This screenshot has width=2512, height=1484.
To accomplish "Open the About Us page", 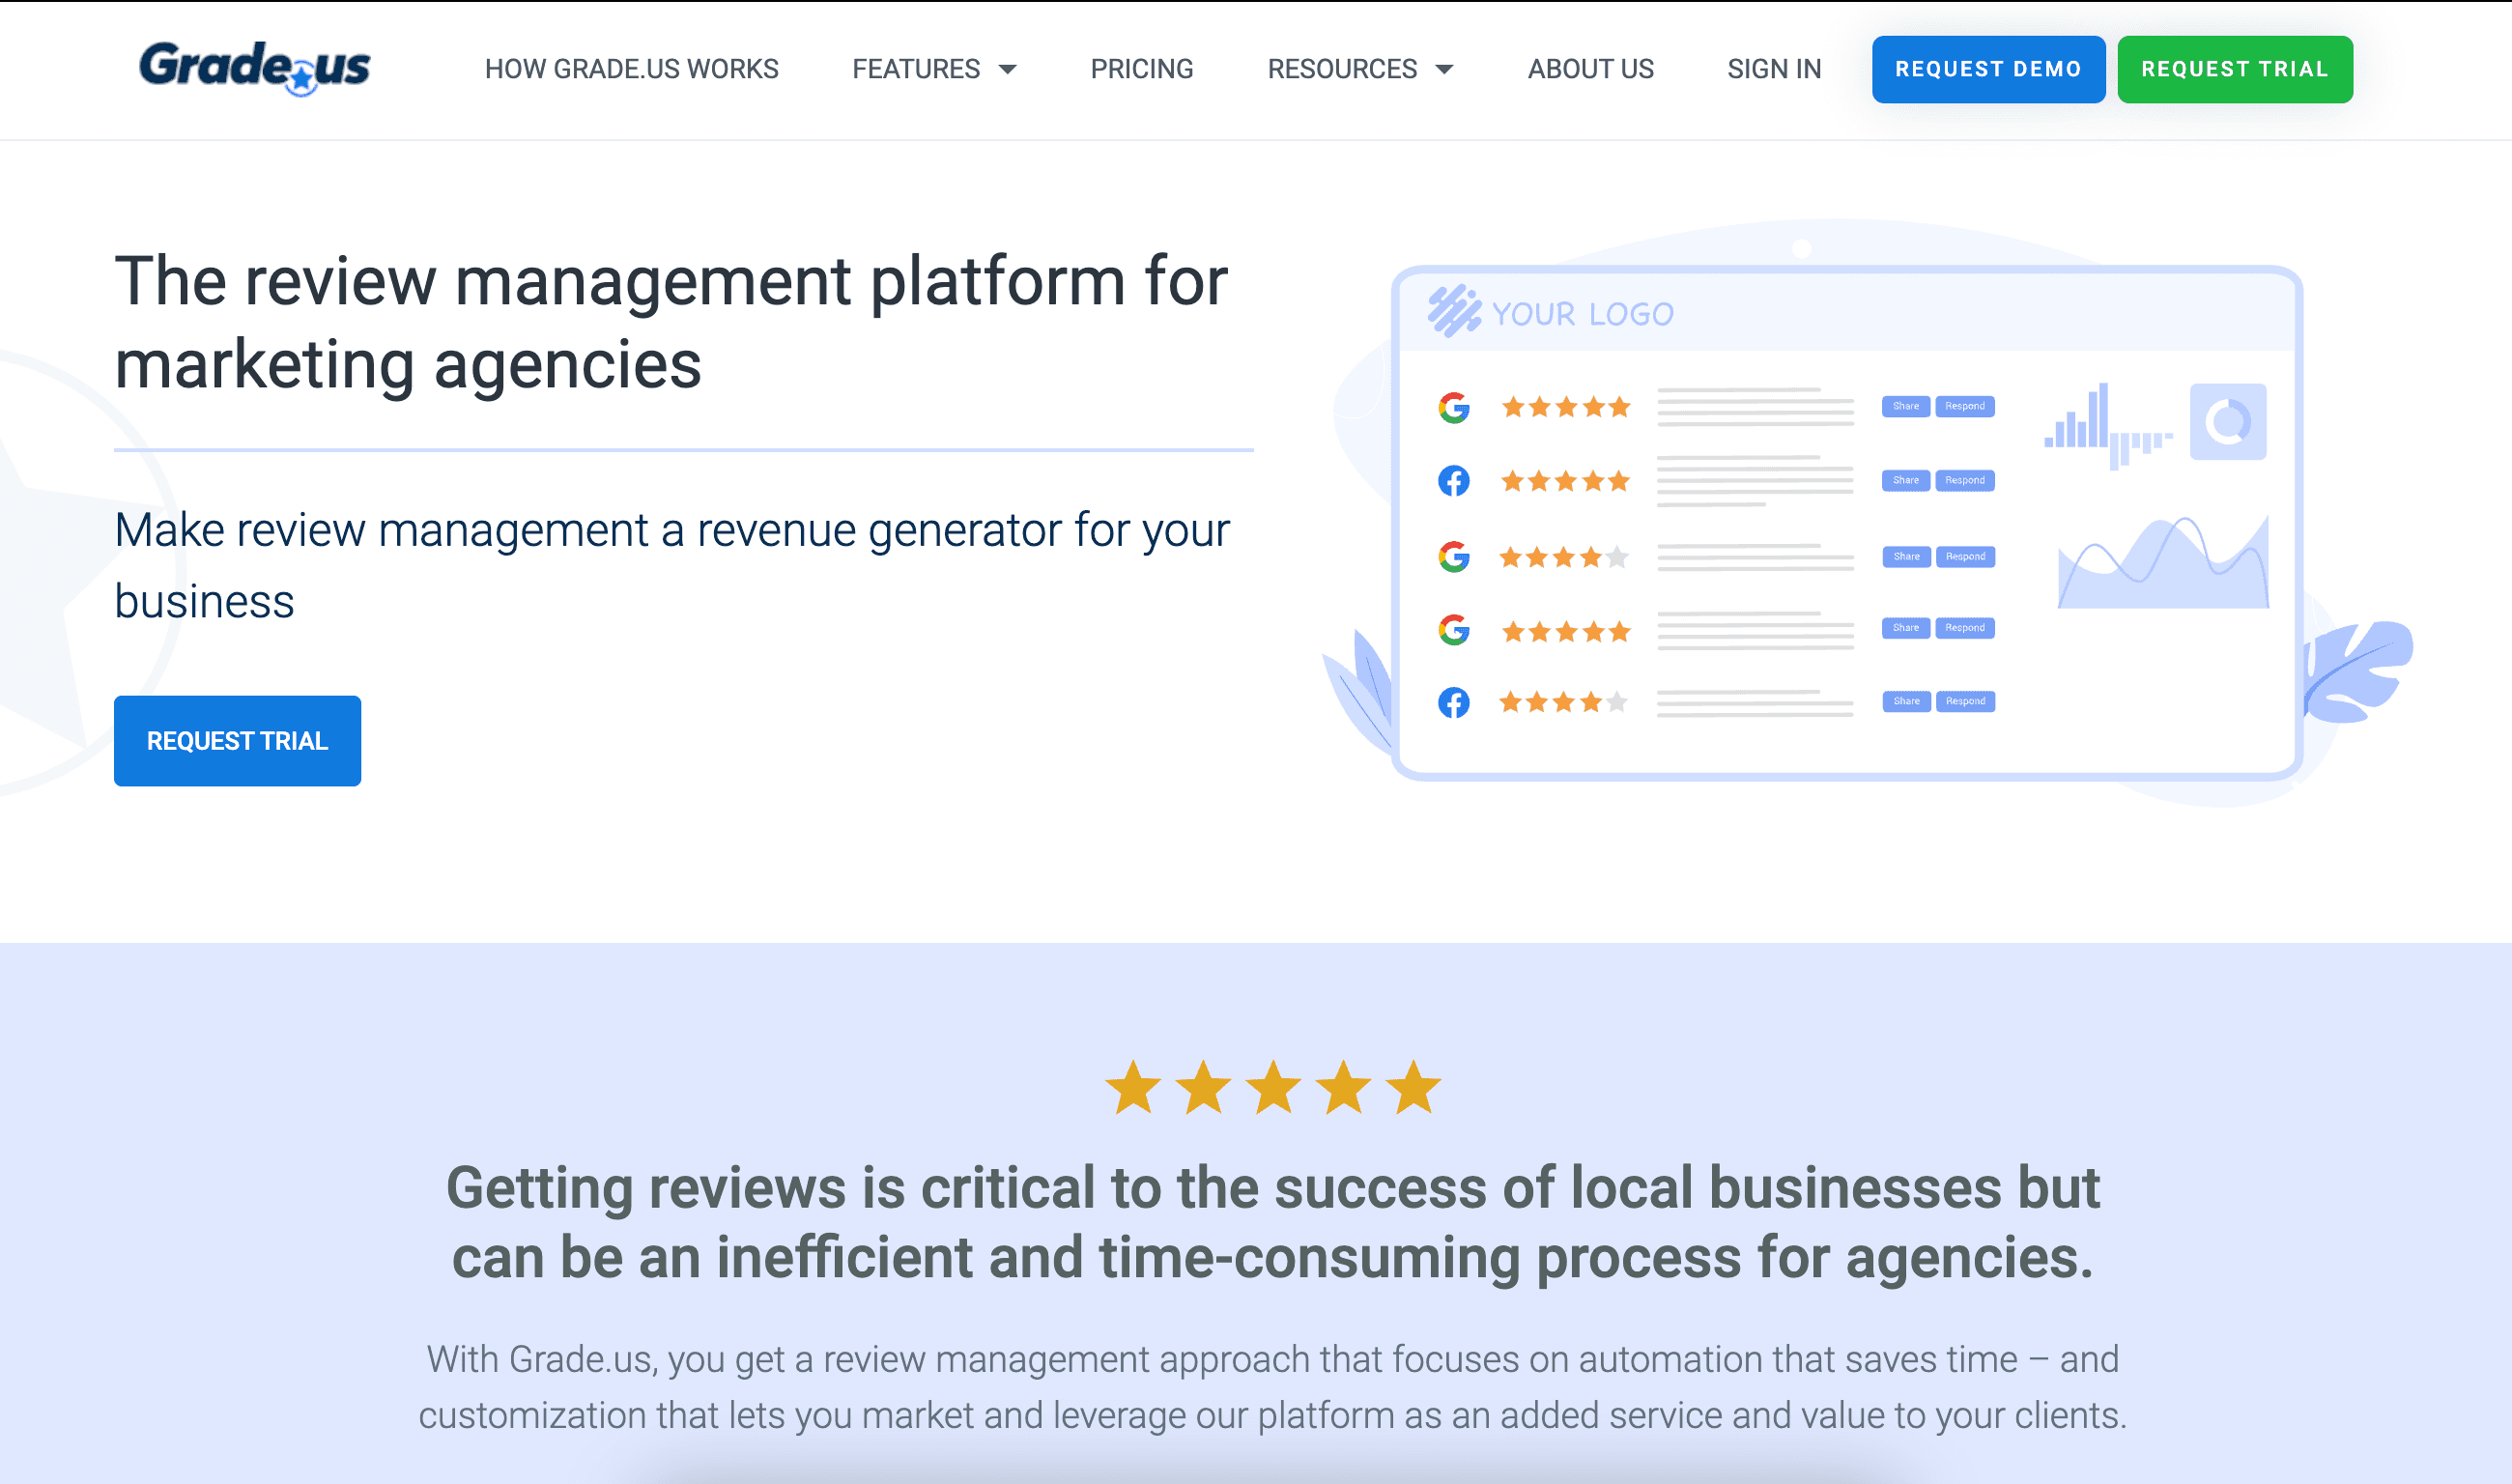I will pos(1590,69).
